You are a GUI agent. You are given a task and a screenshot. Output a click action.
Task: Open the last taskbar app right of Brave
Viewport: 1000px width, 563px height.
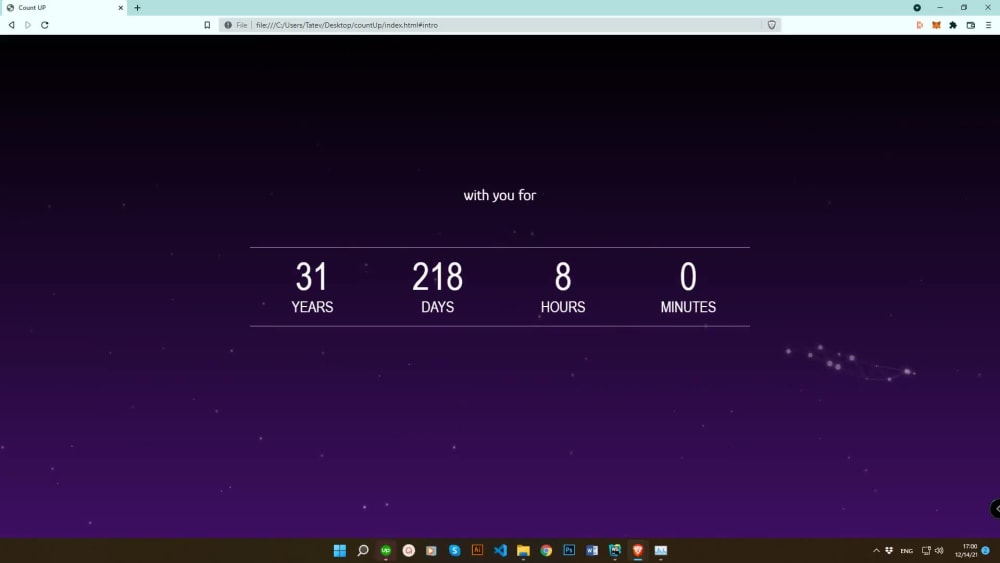tap(661, 550)
